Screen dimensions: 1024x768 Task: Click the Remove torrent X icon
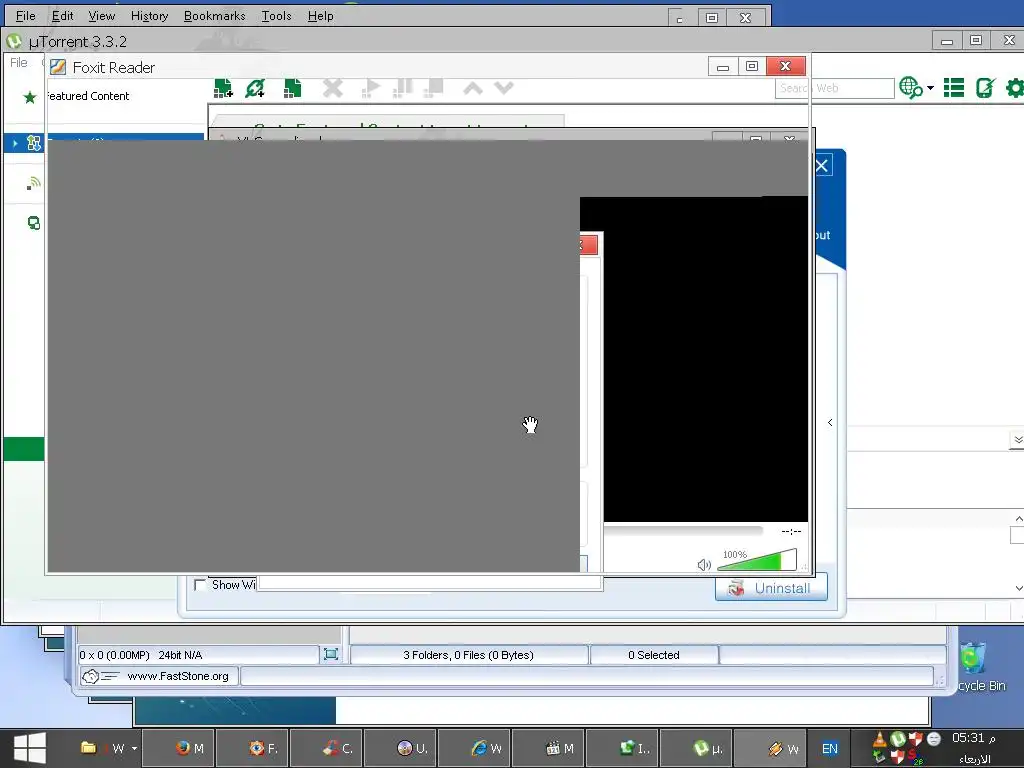coord(333,88)
